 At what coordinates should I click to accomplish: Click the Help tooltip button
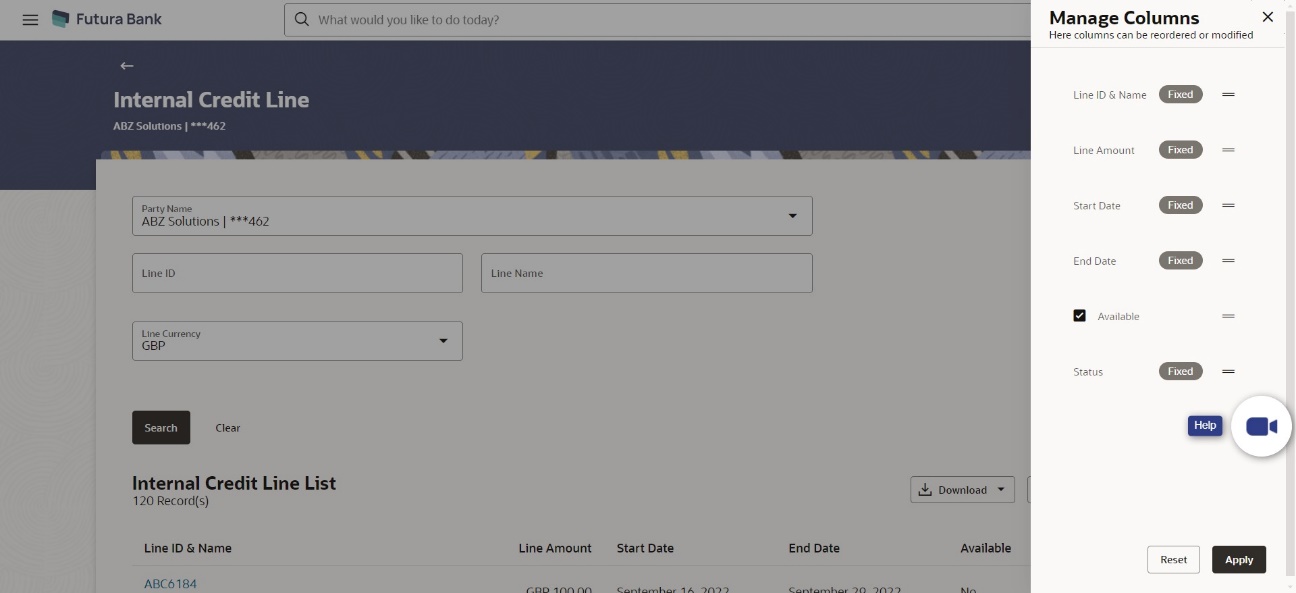[x=1205, y=426]
